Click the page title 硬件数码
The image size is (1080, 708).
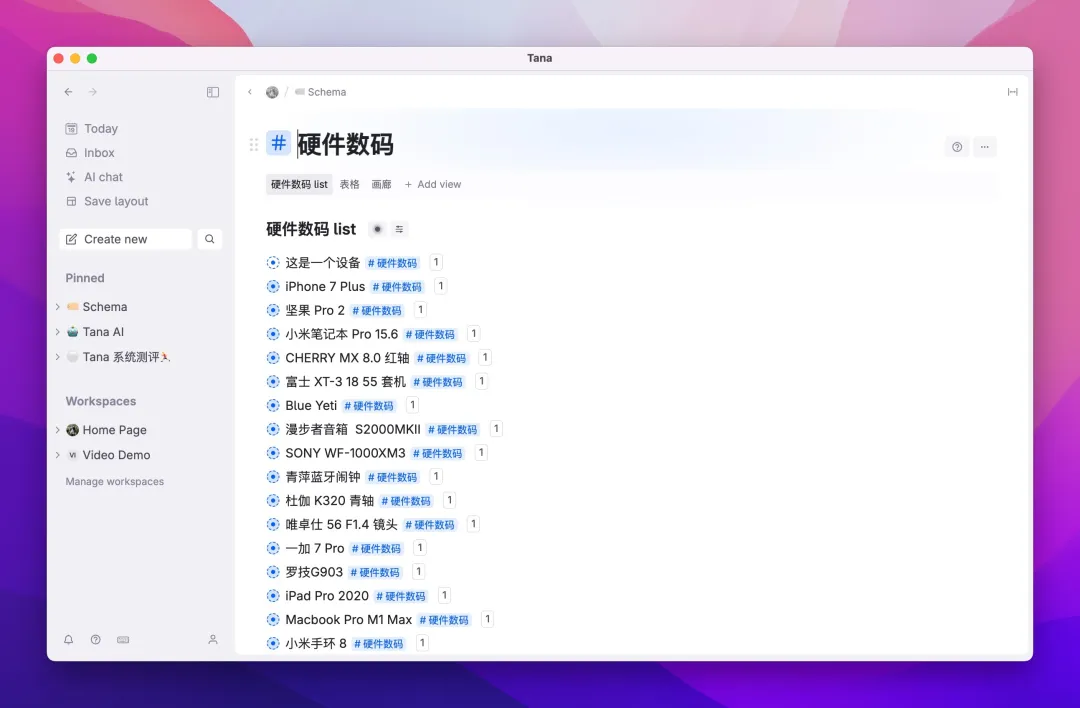click(x=345, y=144)
